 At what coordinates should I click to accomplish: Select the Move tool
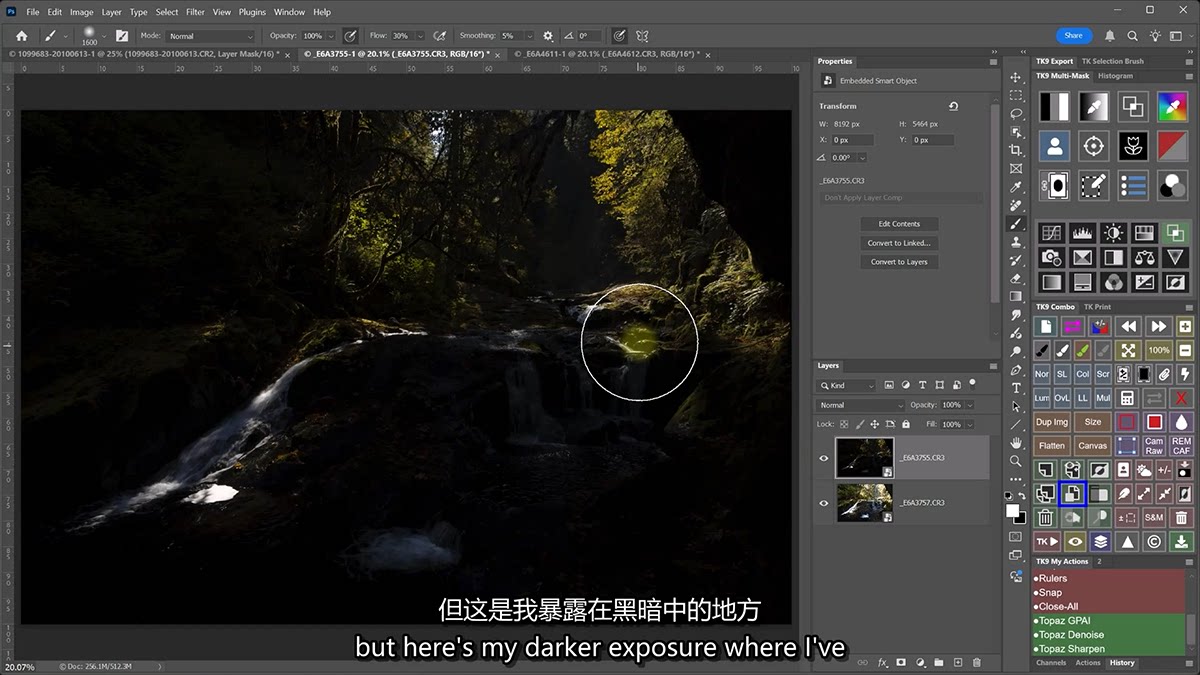tap(1016, 77)
